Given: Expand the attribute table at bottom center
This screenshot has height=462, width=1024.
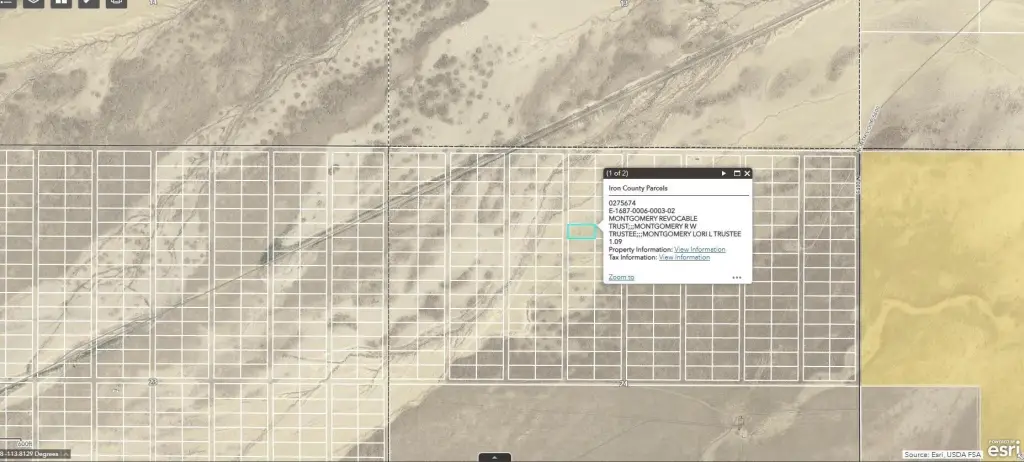Looking at the screenshot, I should tap(495, 457).
